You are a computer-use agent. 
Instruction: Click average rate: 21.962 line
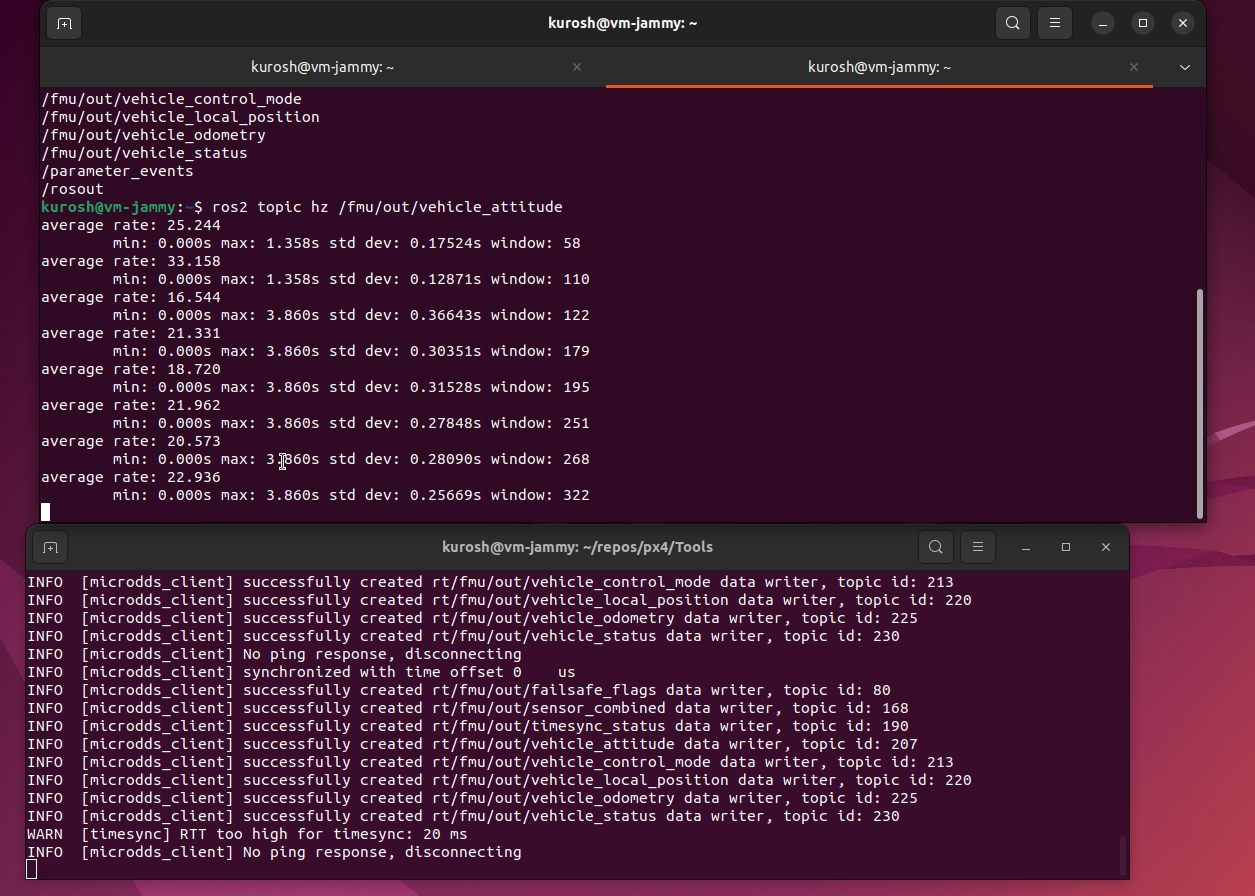[x=131, y=405]
